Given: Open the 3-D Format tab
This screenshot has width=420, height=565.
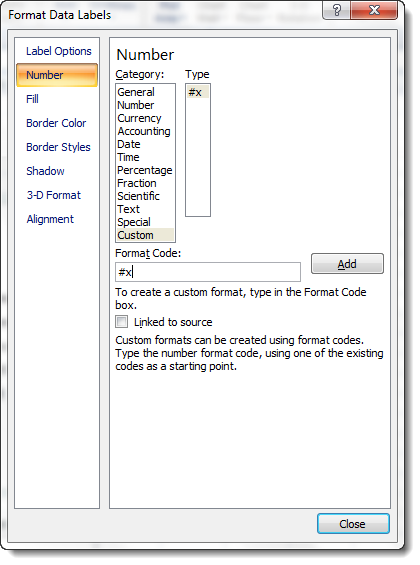Looking at the screenshot, I should (x=54, y=195).
